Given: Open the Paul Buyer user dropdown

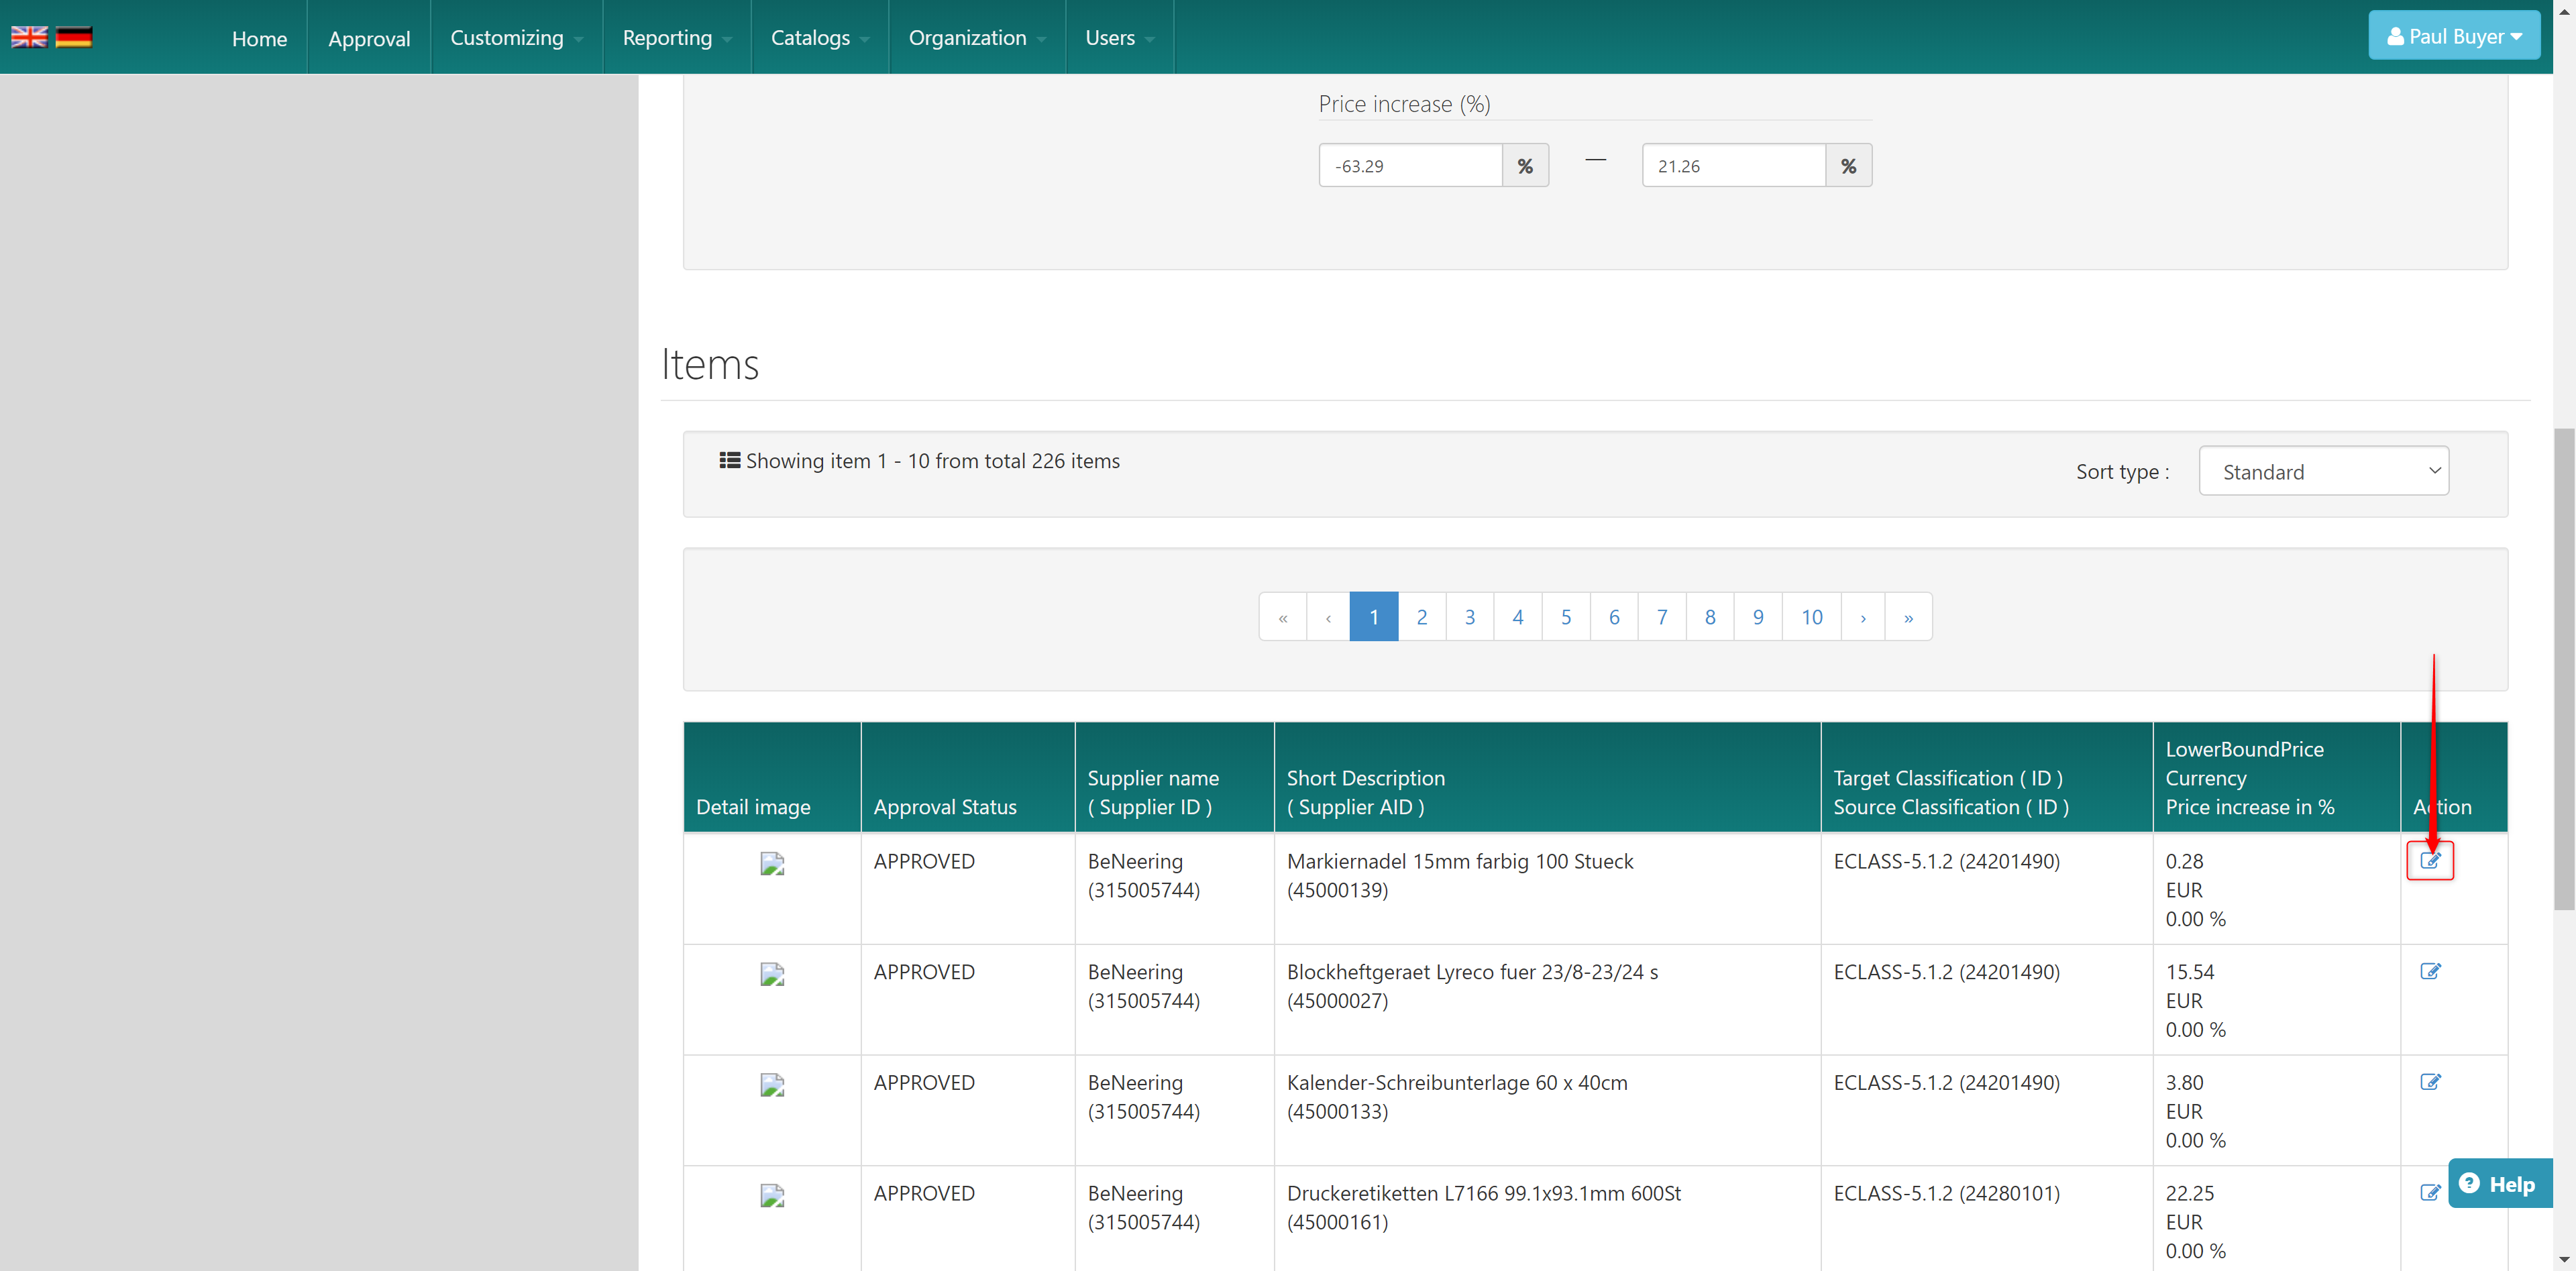Looking at the screenshot, I should pos(2453,36).
